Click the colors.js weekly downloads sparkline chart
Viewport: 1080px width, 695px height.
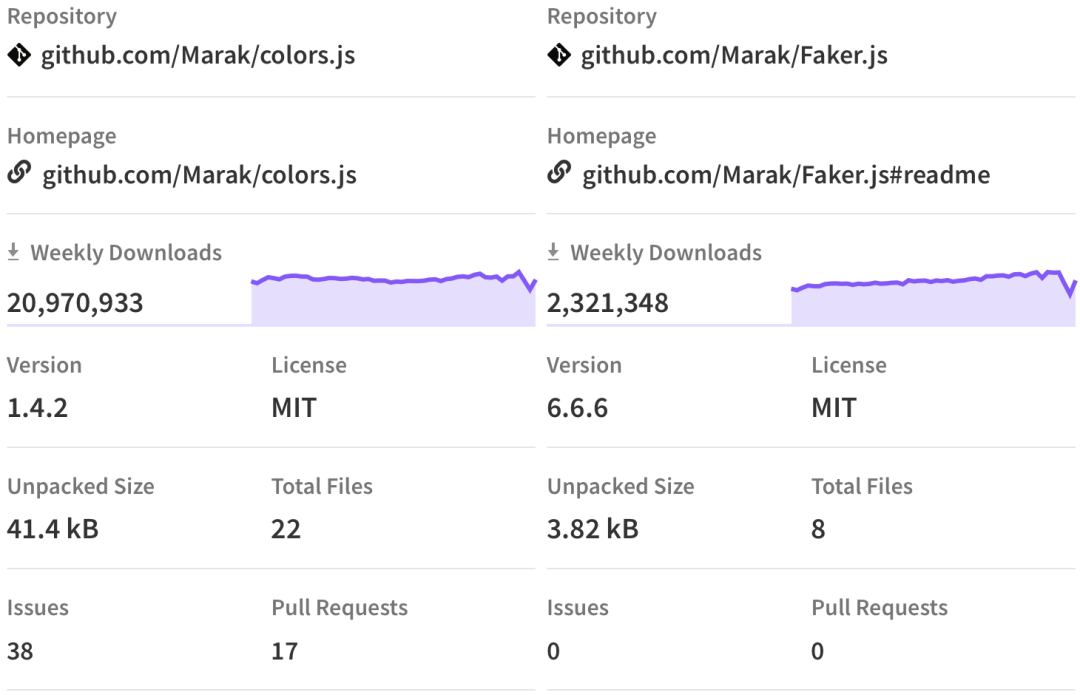pyautogui.click(x=394, y=298)
